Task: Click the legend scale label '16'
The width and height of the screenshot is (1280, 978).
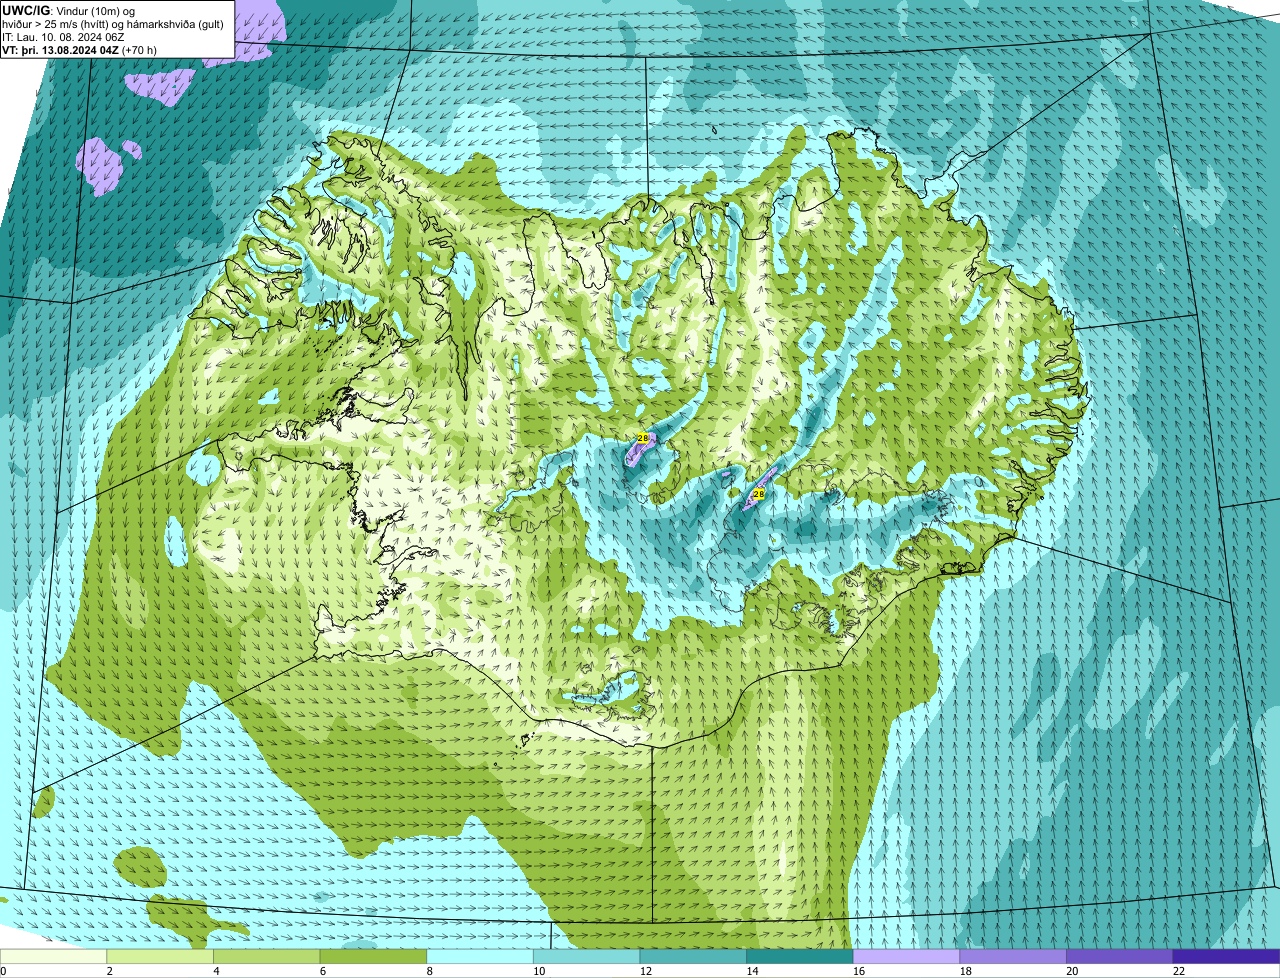Action: (x=859, y=971)
